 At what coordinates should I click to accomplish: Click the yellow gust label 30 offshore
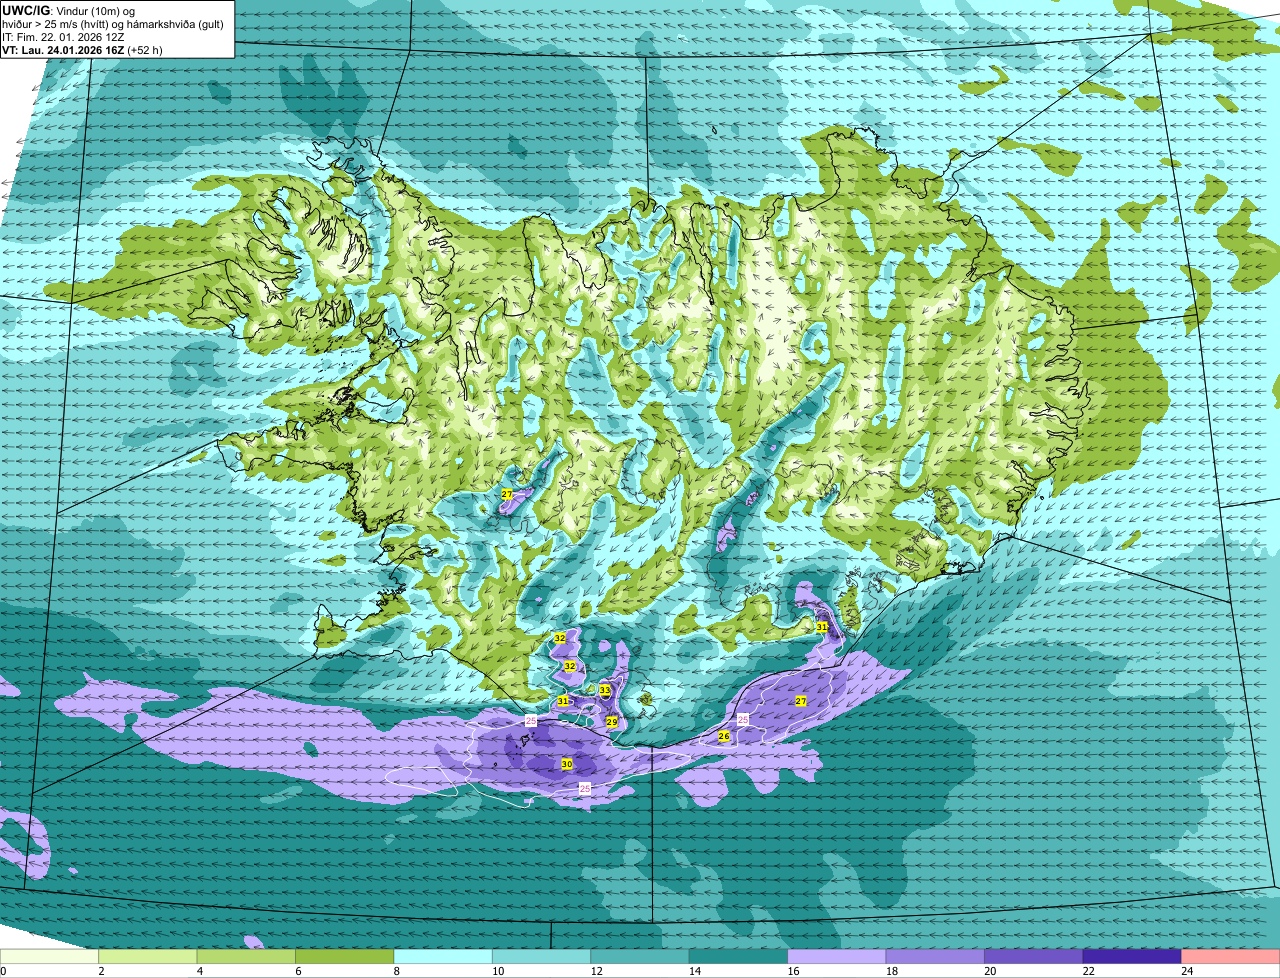567,764
